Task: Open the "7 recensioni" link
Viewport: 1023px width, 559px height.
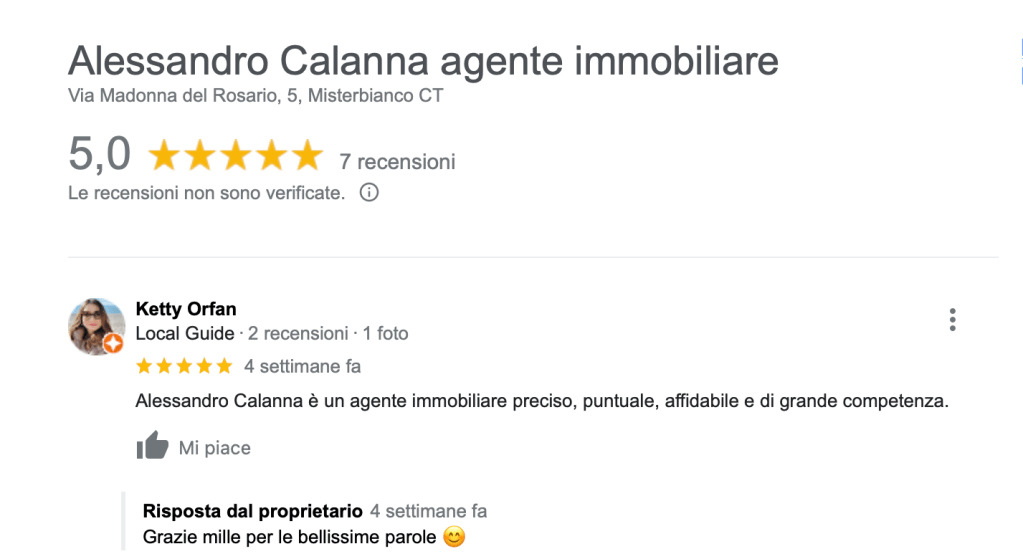Action: (x=397, y=161)
